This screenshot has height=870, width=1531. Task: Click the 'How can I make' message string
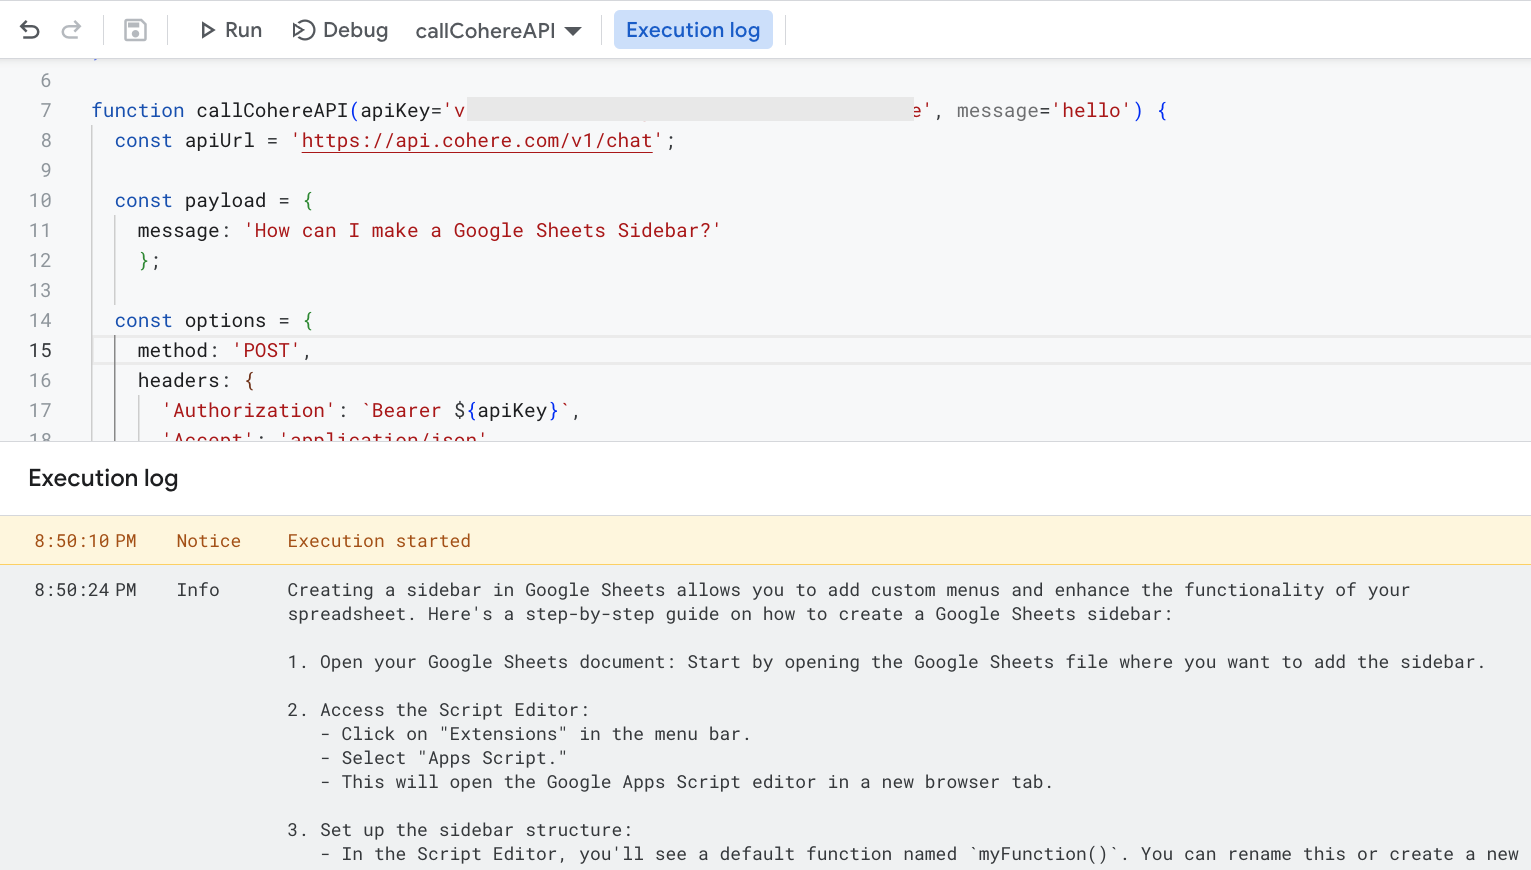click(481, 231)
